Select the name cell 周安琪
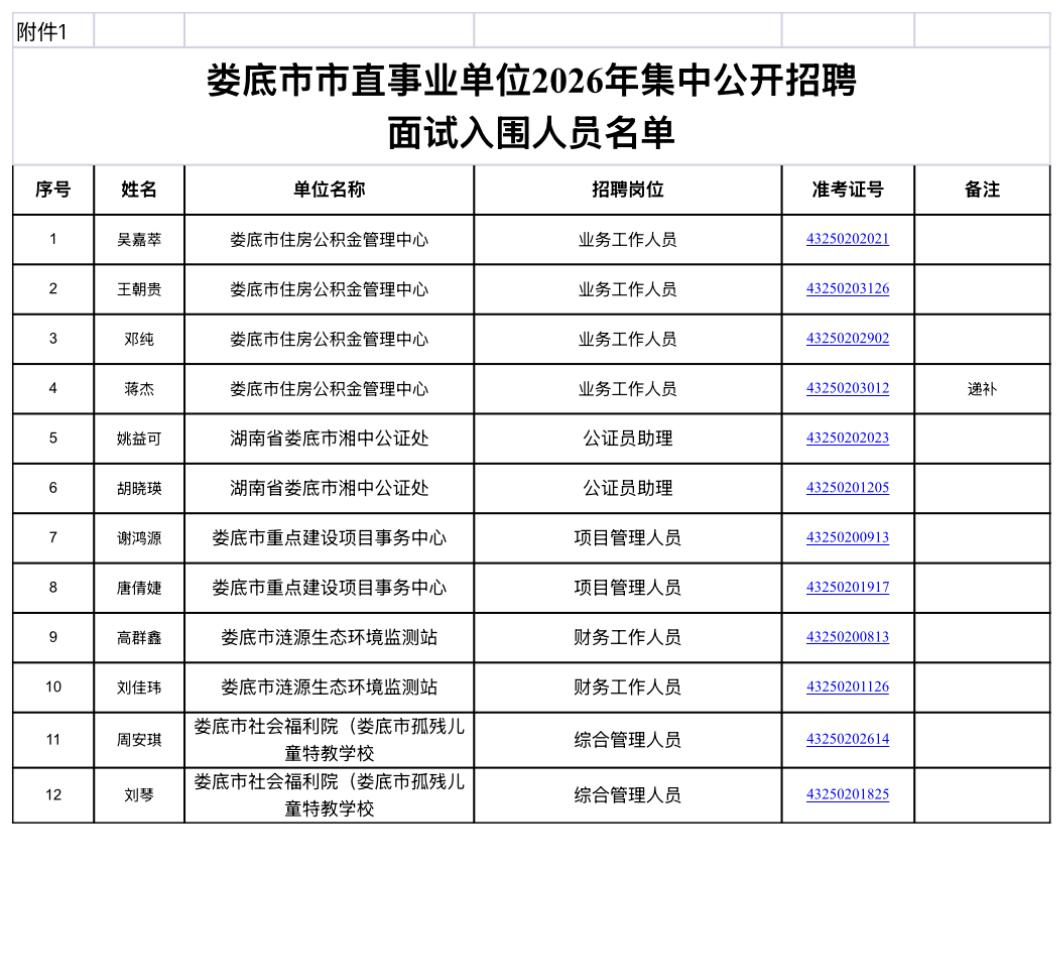 139,740
